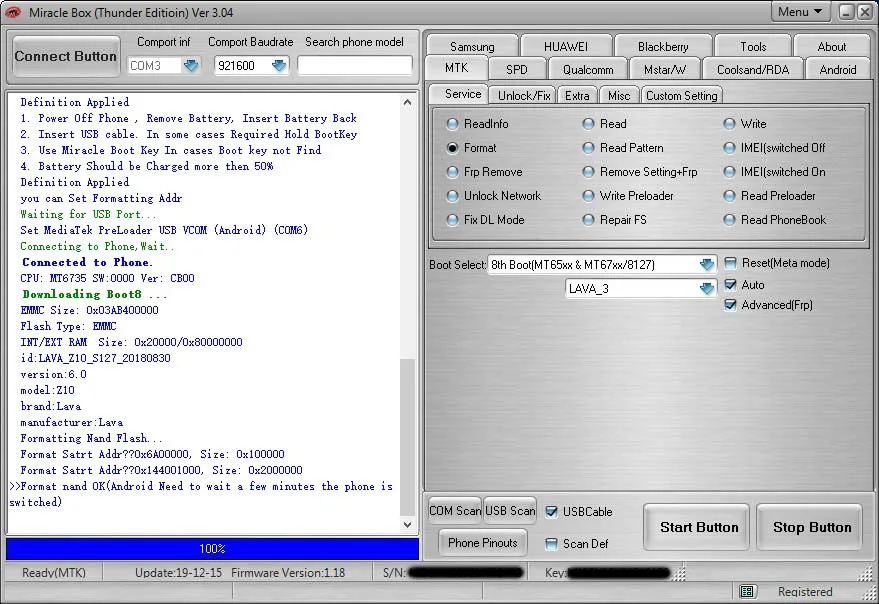Enable the Reset(Meta mode) checkbox

[731, 263]
